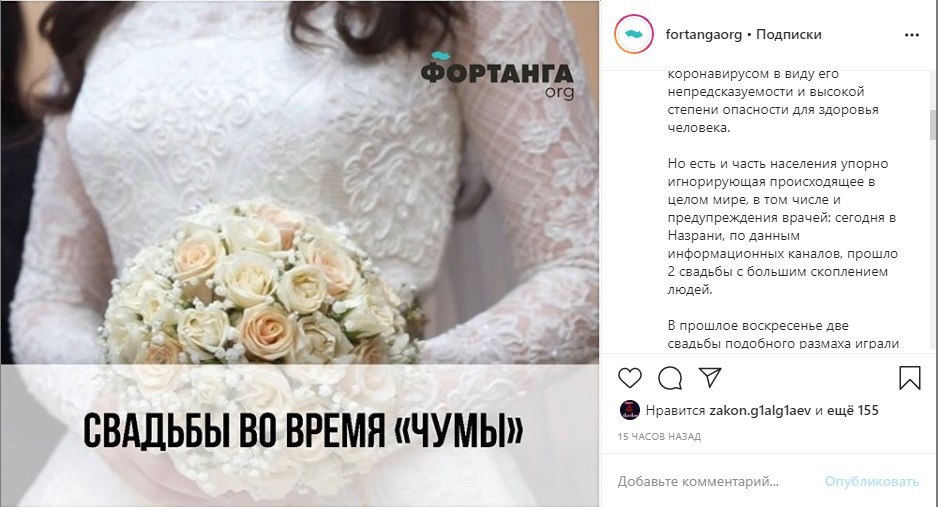Screen dimensions: 938x507
Task: Open comments with the speech bubble icon
Action: (670, 378)
